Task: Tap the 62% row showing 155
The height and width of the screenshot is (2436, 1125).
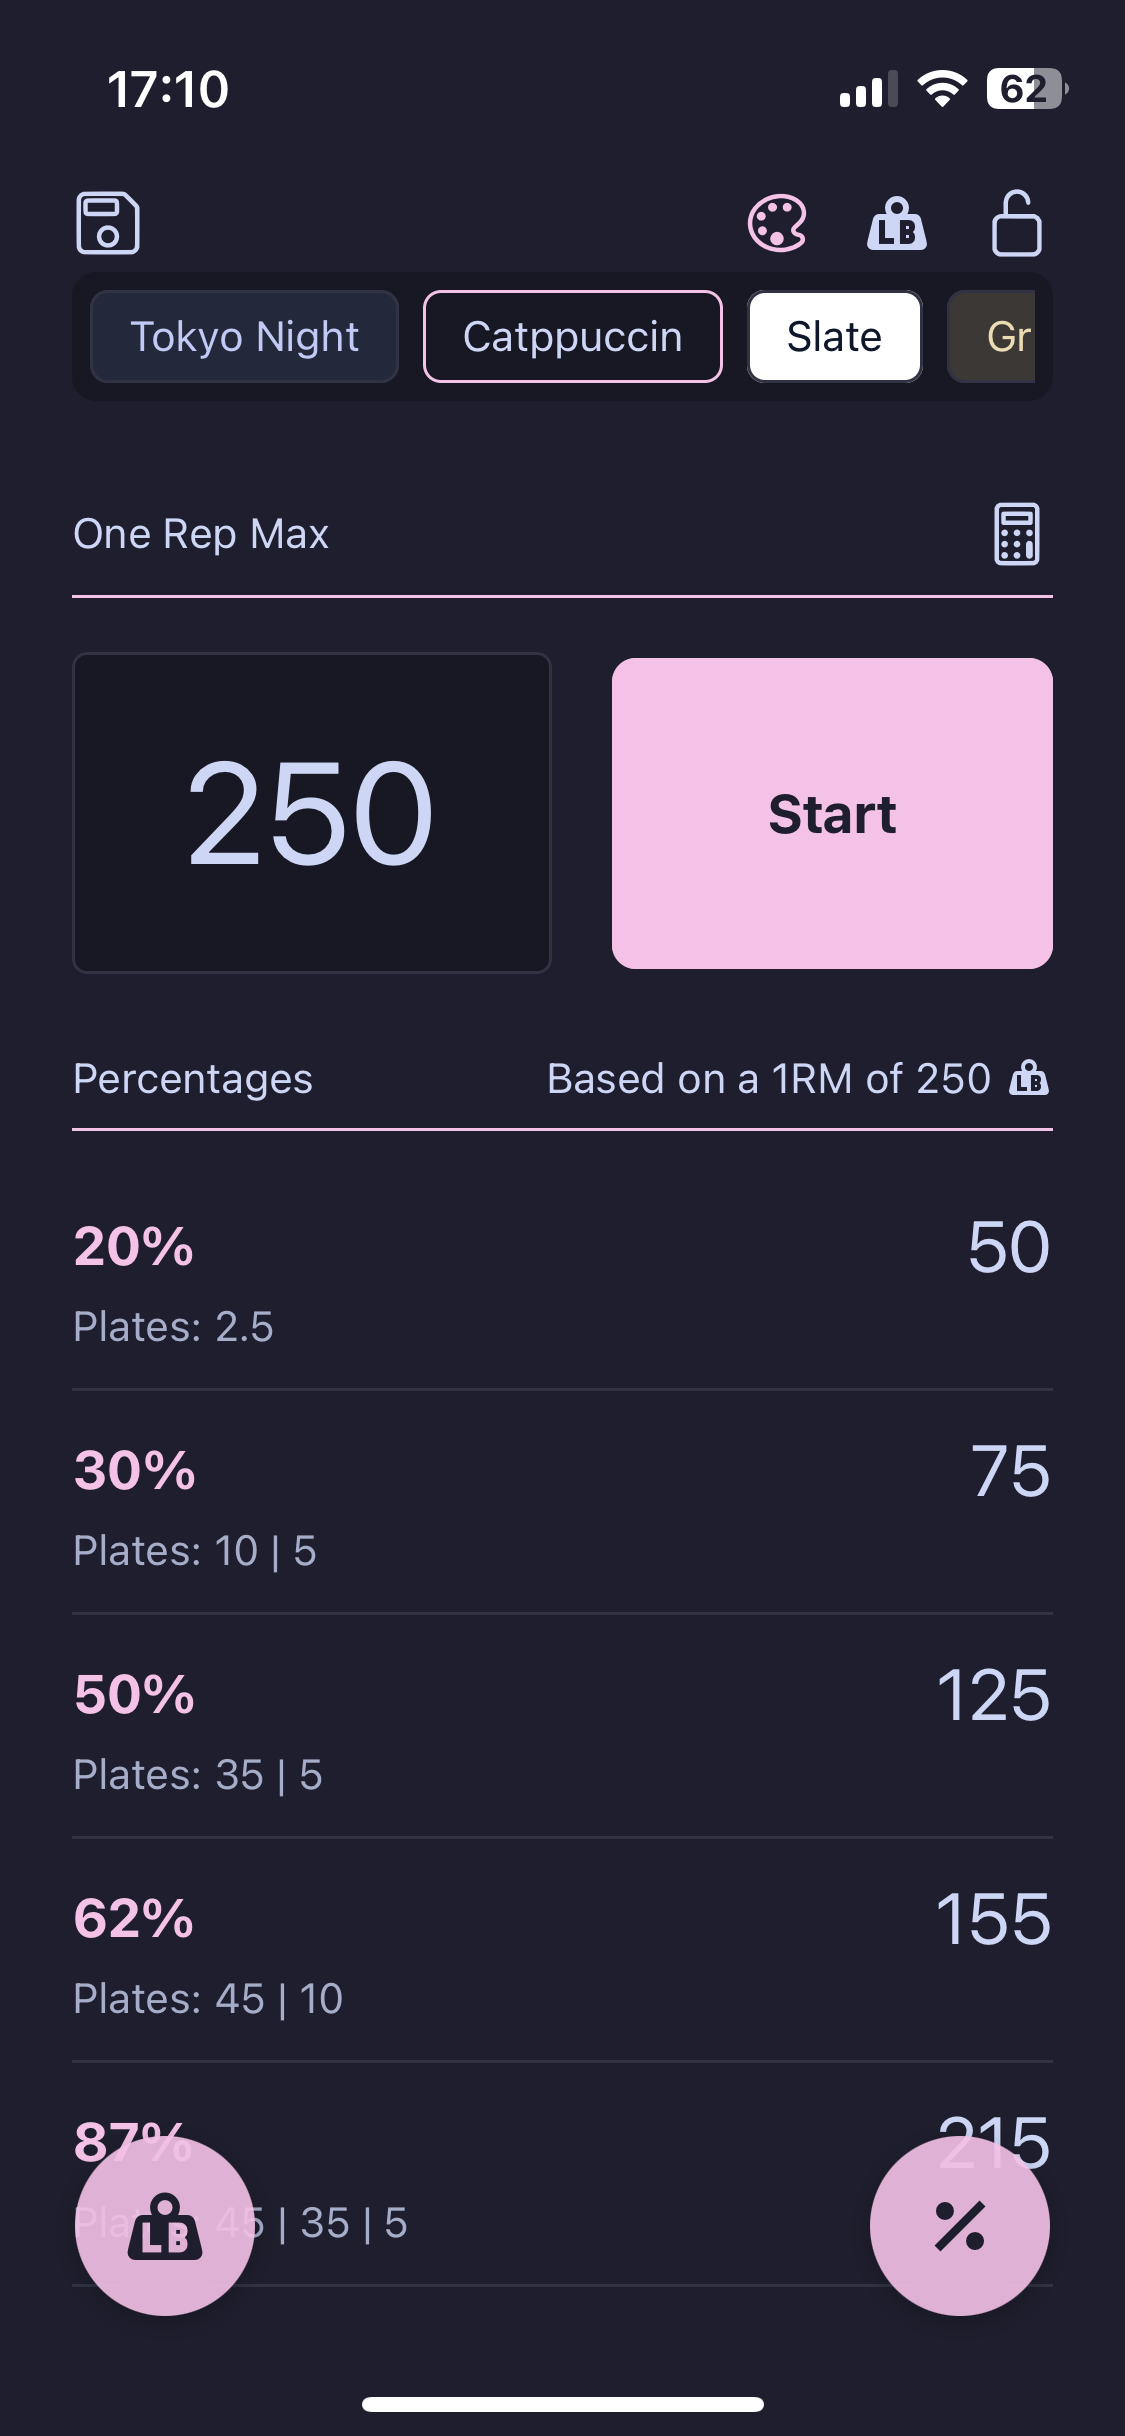Action: click(x=562, y=1948)
